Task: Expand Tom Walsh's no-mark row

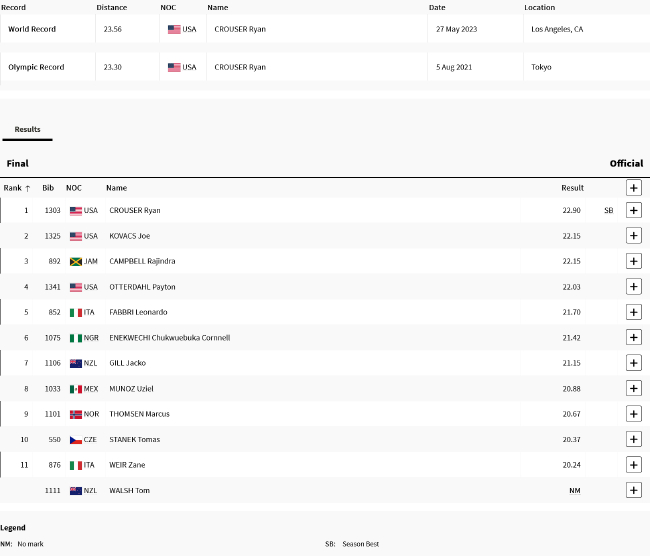Action: click(x=633, y=490)
